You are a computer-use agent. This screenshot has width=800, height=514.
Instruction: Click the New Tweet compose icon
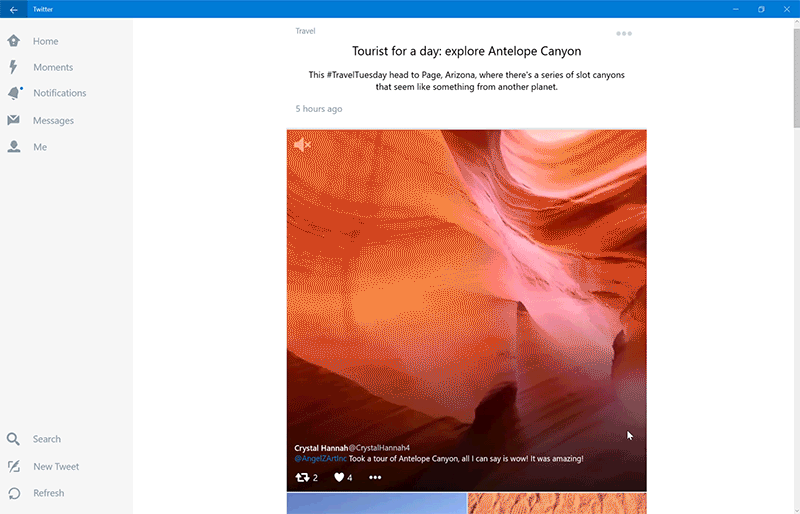click(x=14, y=466)
